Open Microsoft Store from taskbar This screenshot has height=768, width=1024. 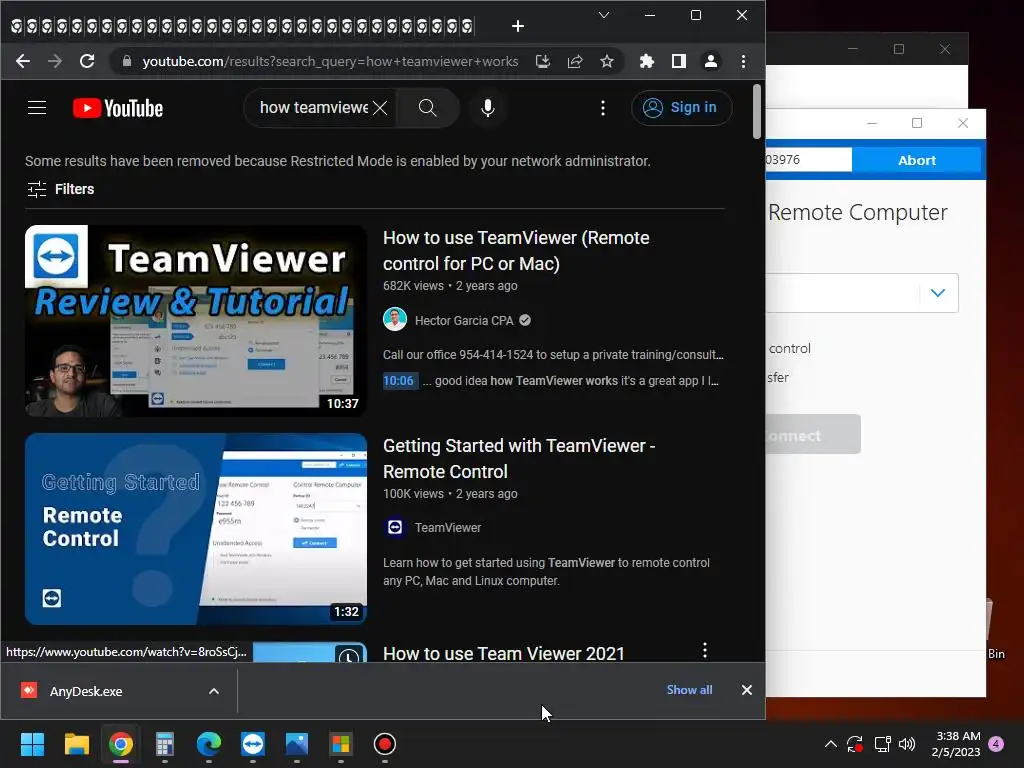340,744
